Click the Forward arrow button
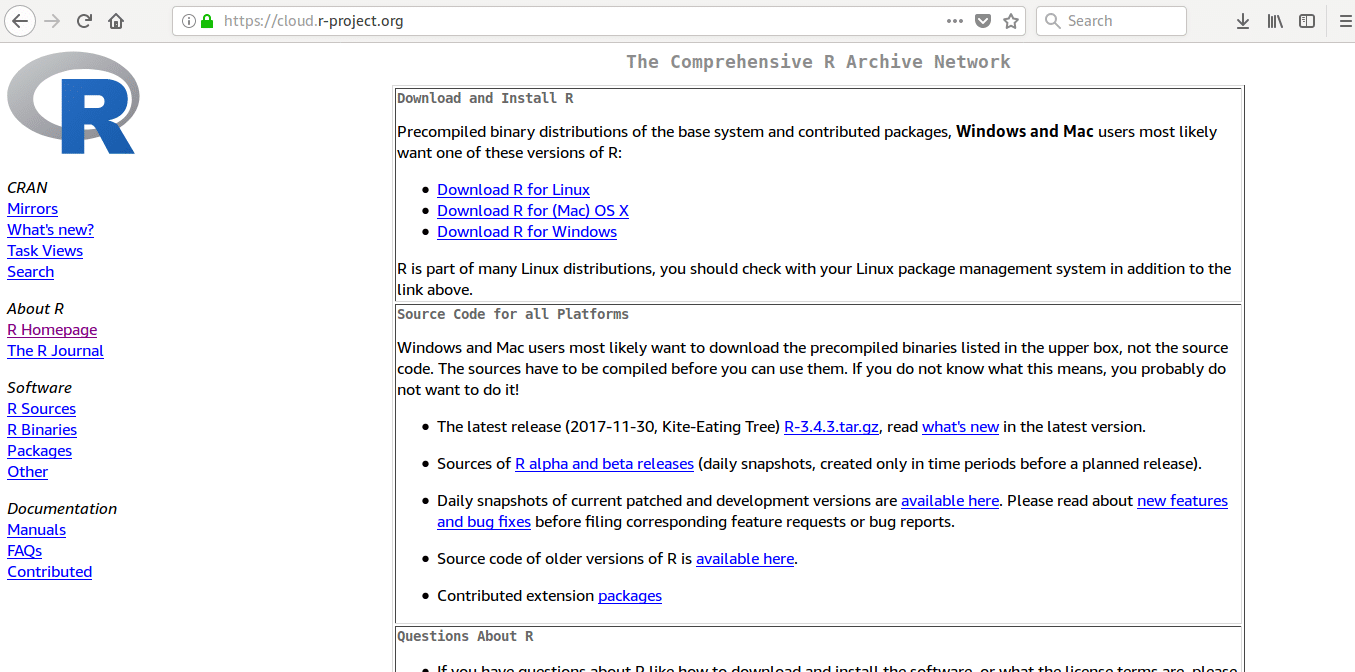Screen dimensions: 1355x672 [52, 20]
